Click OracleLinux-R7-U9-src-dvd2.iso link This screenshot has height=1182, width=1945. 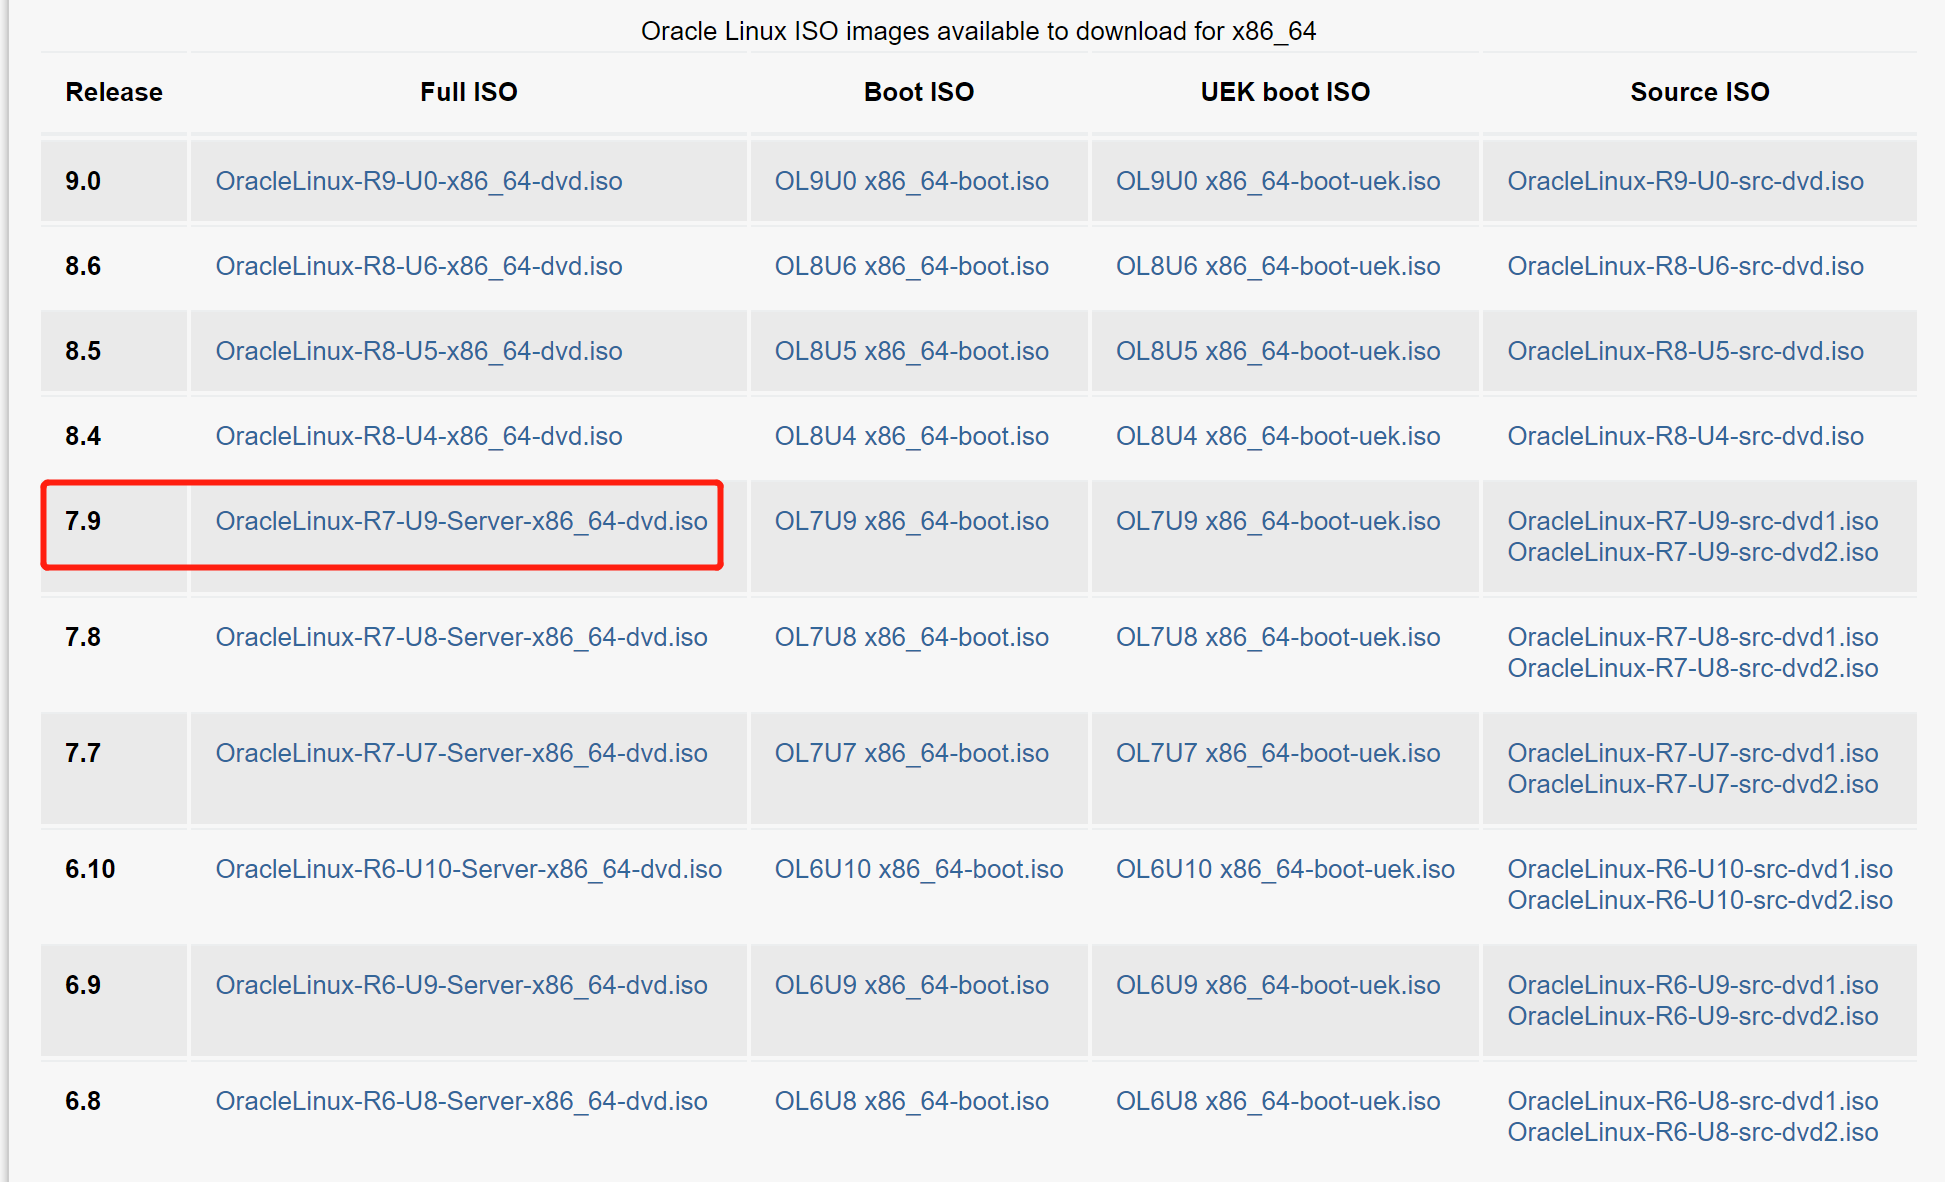pyautogui.click(x=1692, y=552)
